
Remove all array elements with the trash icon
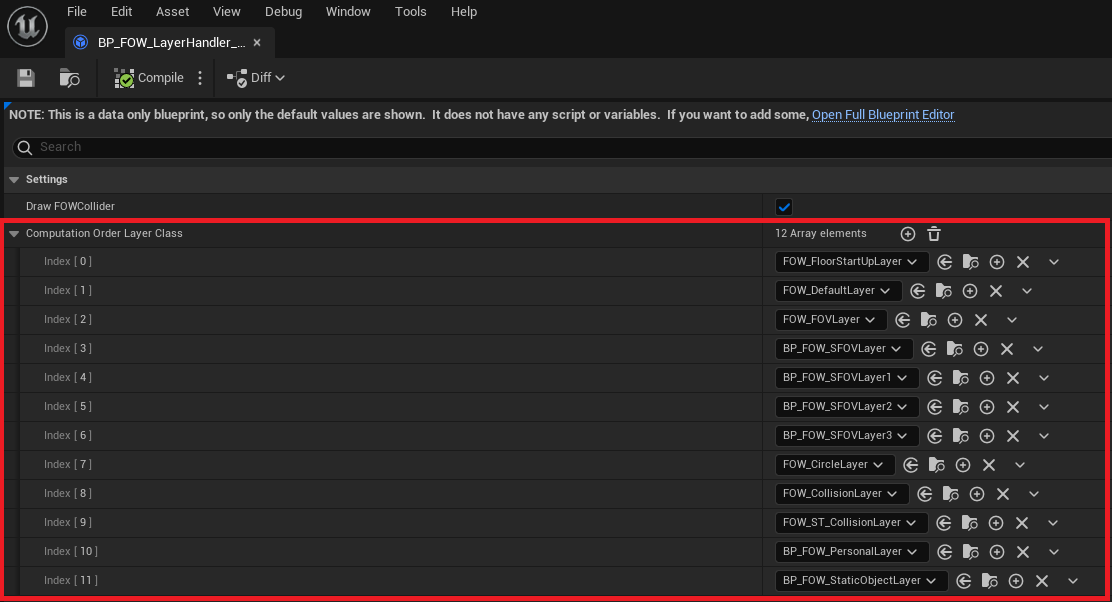pos(934,234)
